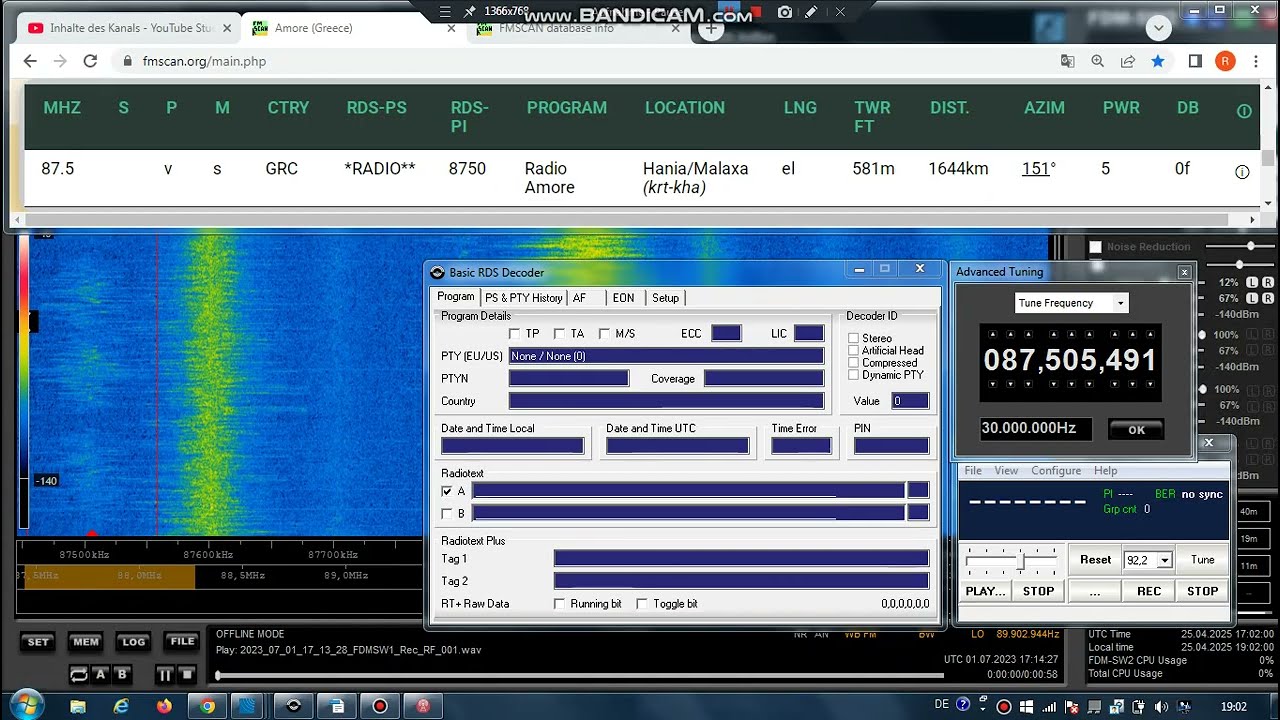This screenshot has width=1280, height=720.
Task: Click the R button in the 12% row
Action: click(x=1267, y=283)
